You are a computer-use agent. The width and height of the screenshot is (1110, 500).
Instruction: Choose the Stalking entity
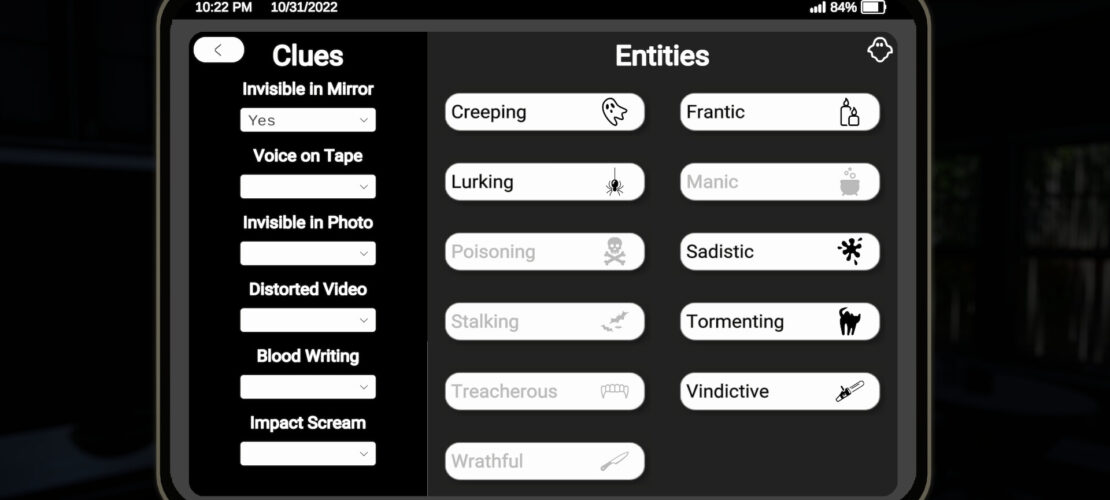[544, 322]
